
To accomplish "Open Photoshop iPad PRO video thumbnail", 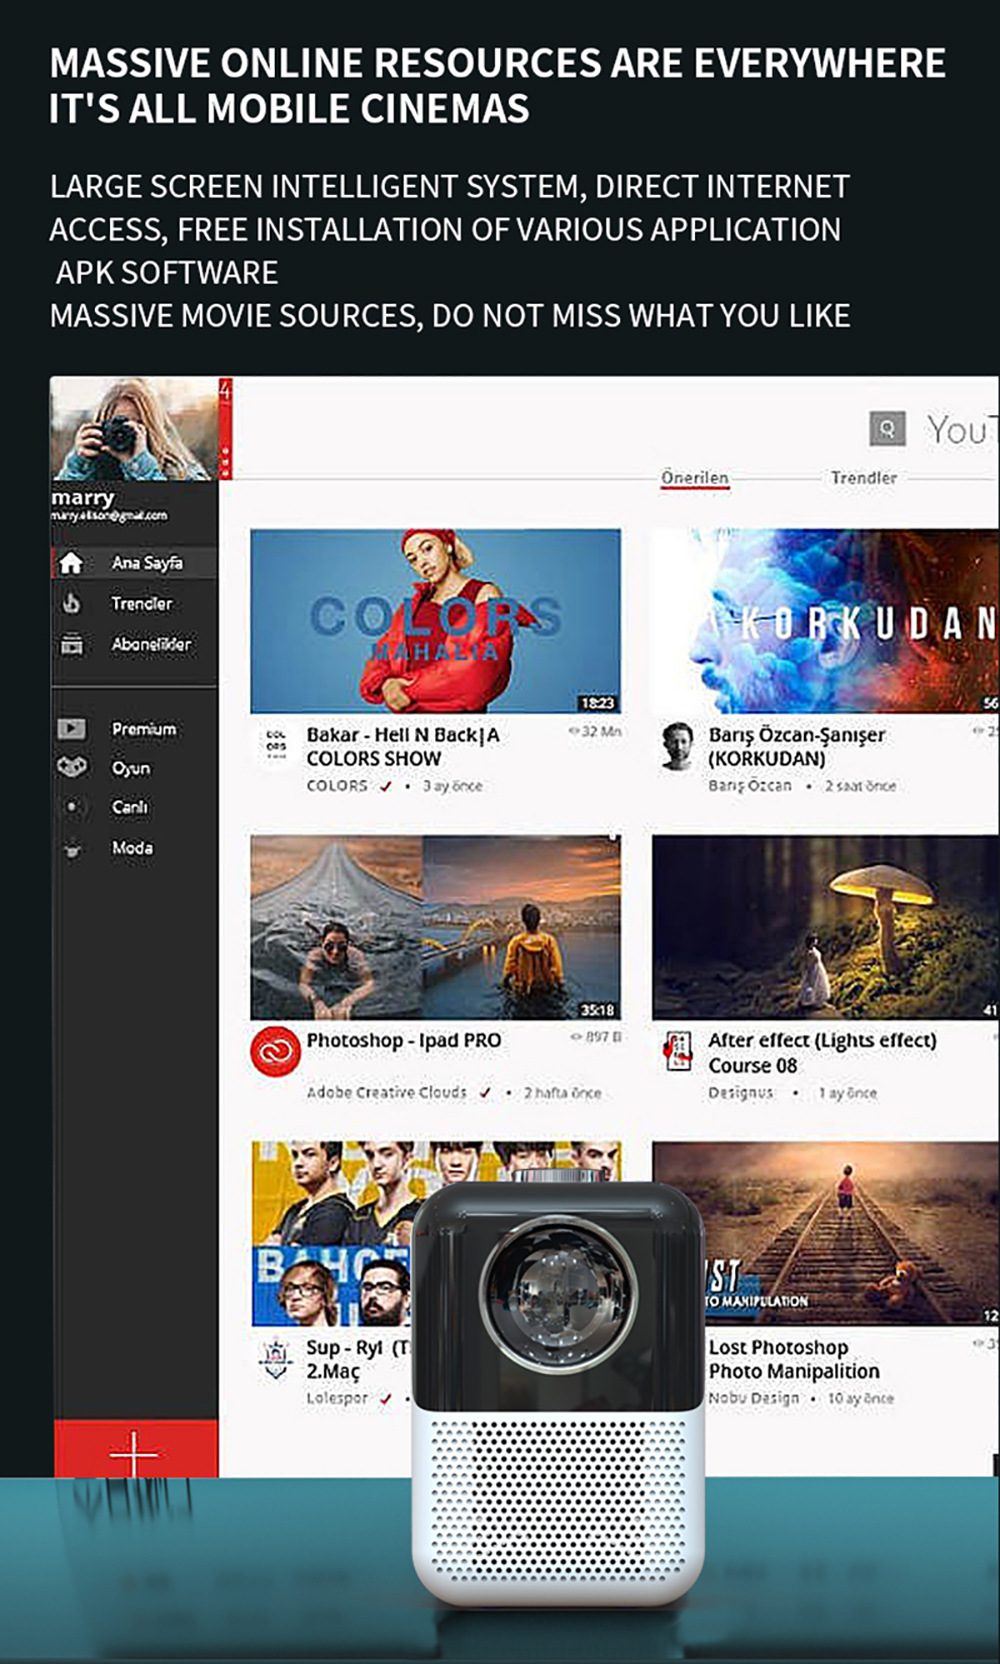I will 435,927.
